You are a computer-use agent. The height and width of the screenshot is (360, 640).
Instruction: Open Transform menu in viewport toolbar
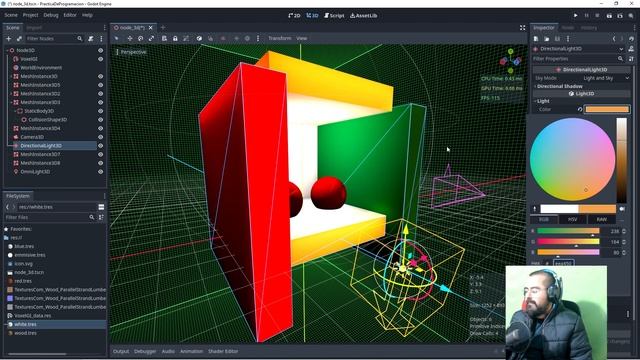280,38
